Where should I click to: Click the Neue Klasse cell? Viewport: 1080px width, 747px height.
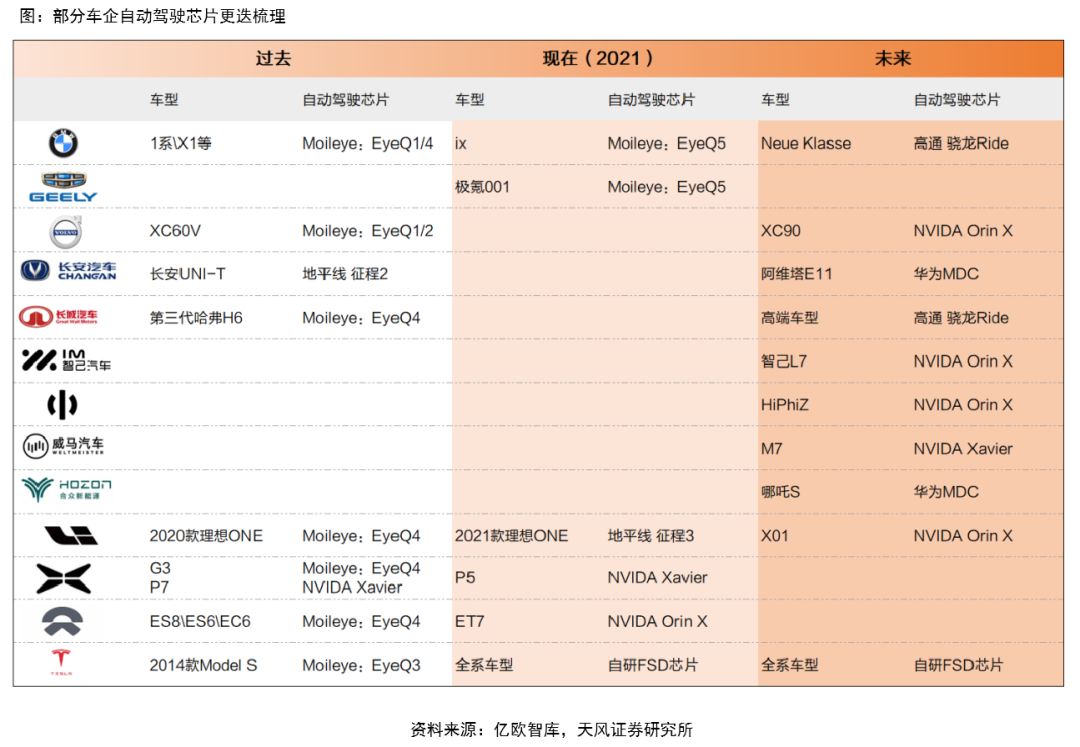[806, 144]
